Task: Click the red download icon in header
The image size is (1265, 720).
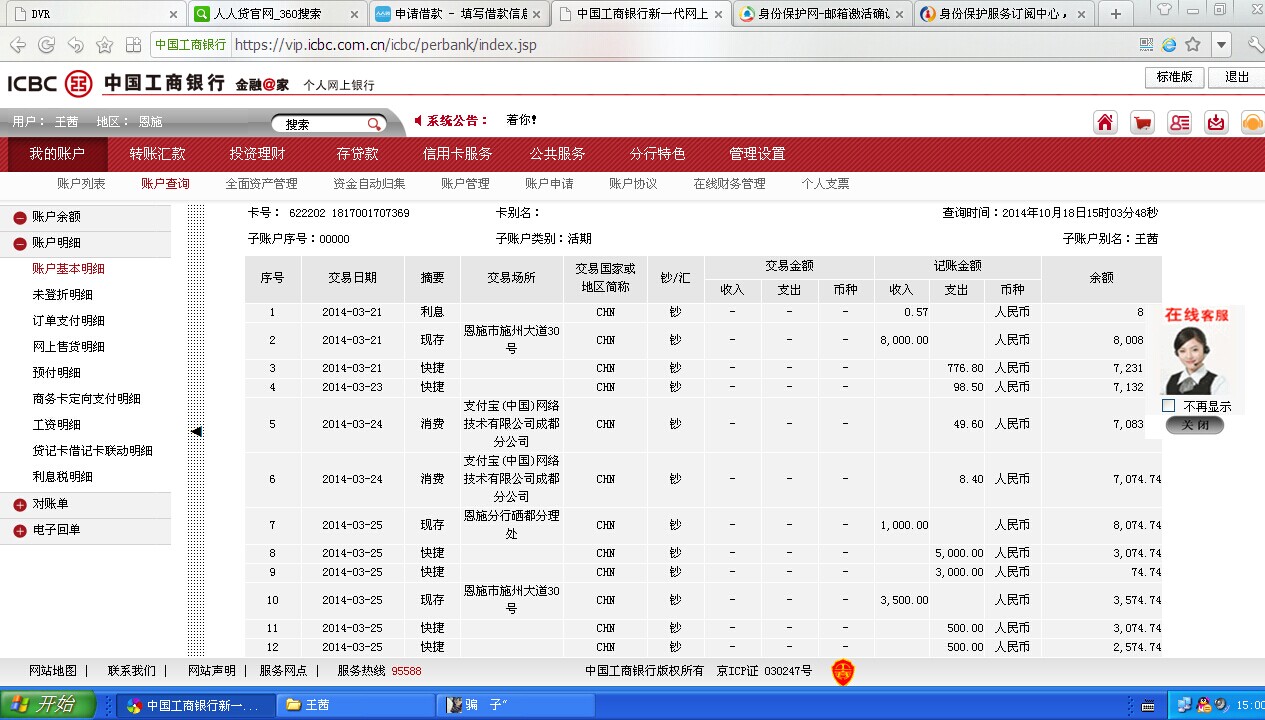Action: (1215, 122)
